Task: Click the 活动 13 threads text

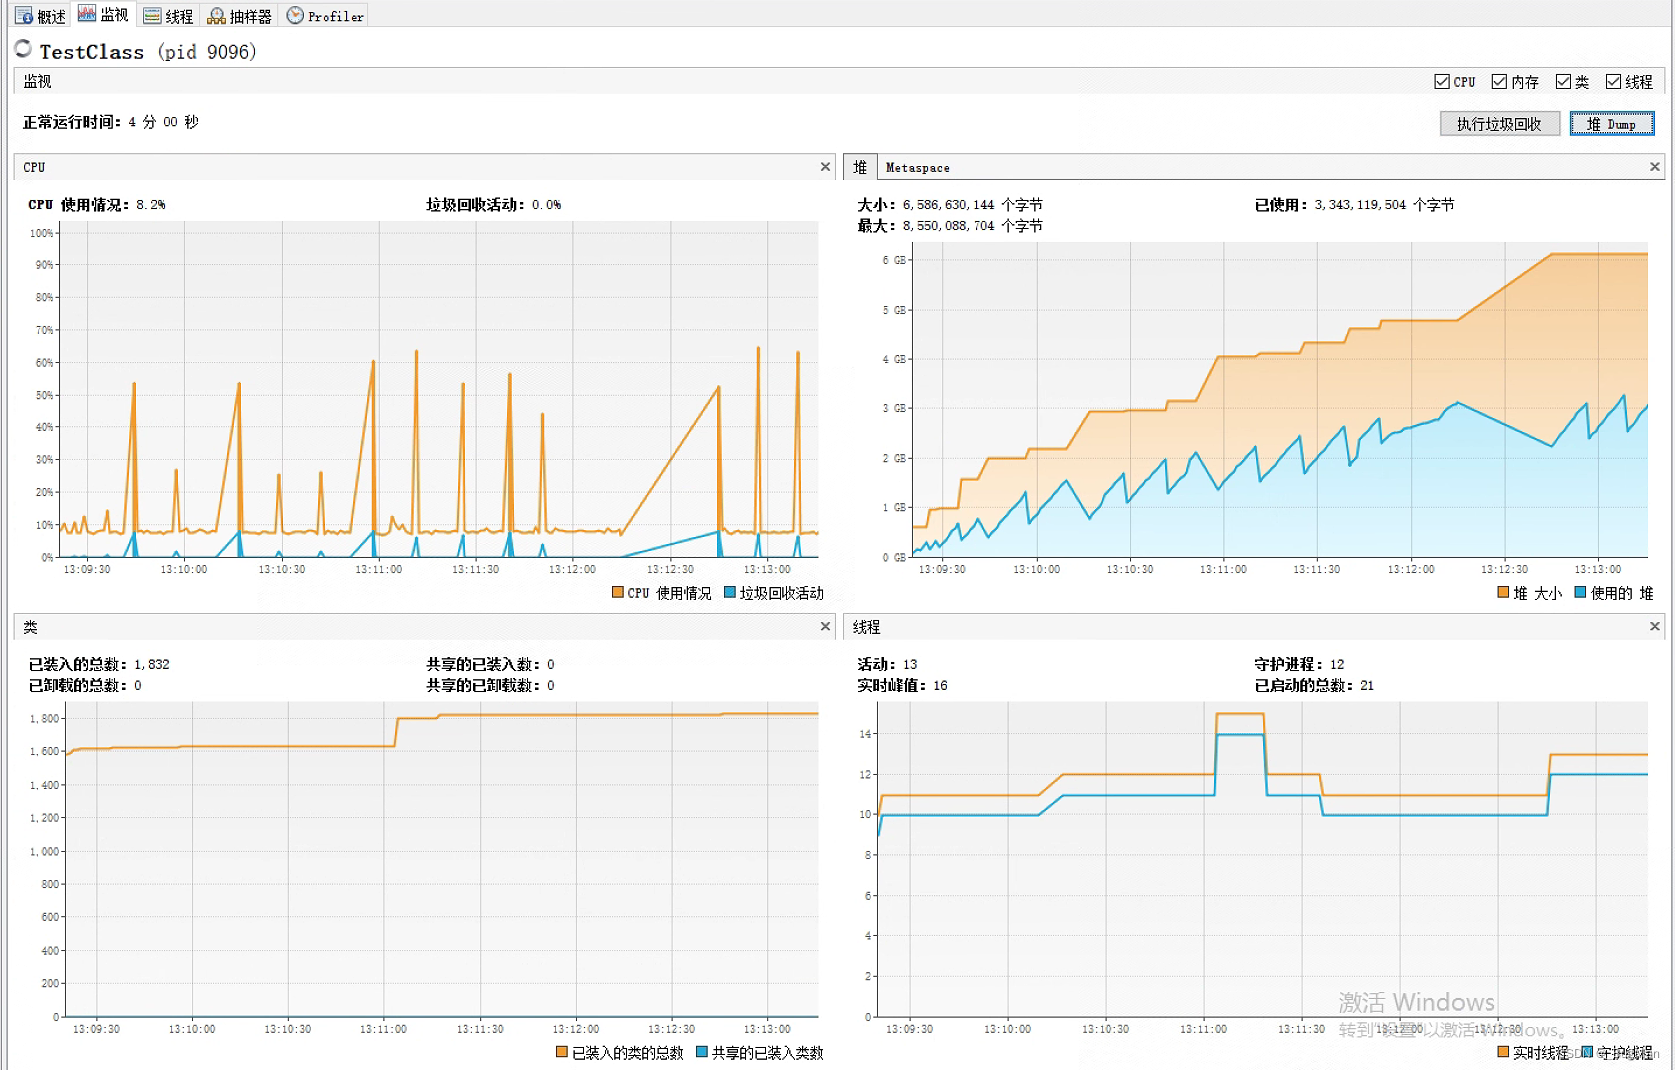Action: pos(887,664)
